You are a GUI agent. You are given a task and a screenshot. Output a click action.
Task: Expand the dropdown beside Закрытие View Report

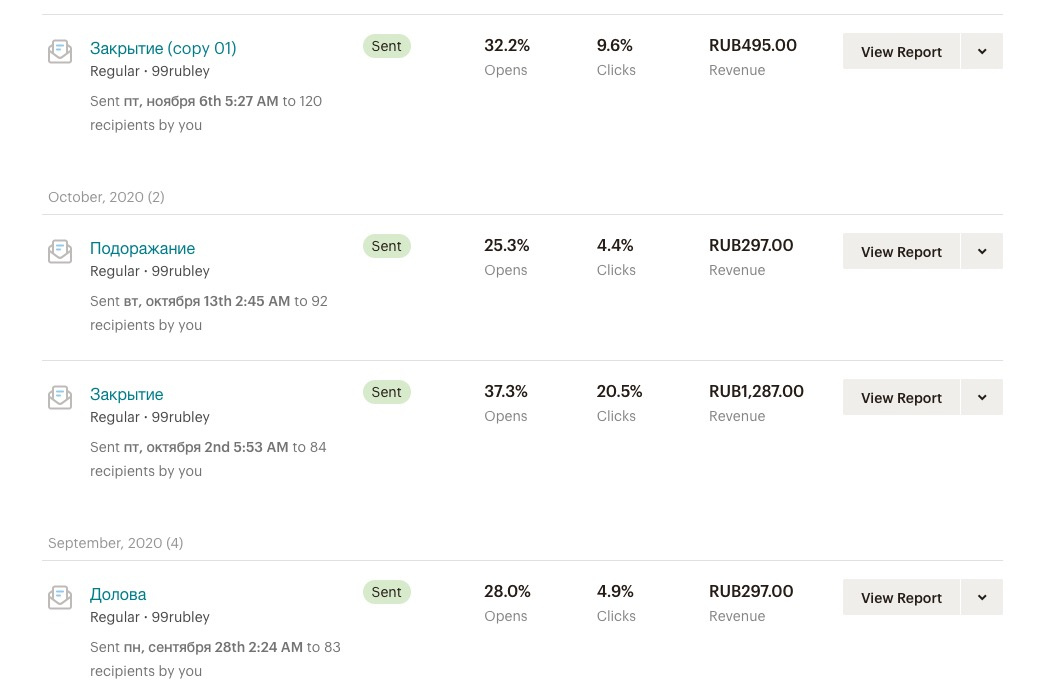982,398
